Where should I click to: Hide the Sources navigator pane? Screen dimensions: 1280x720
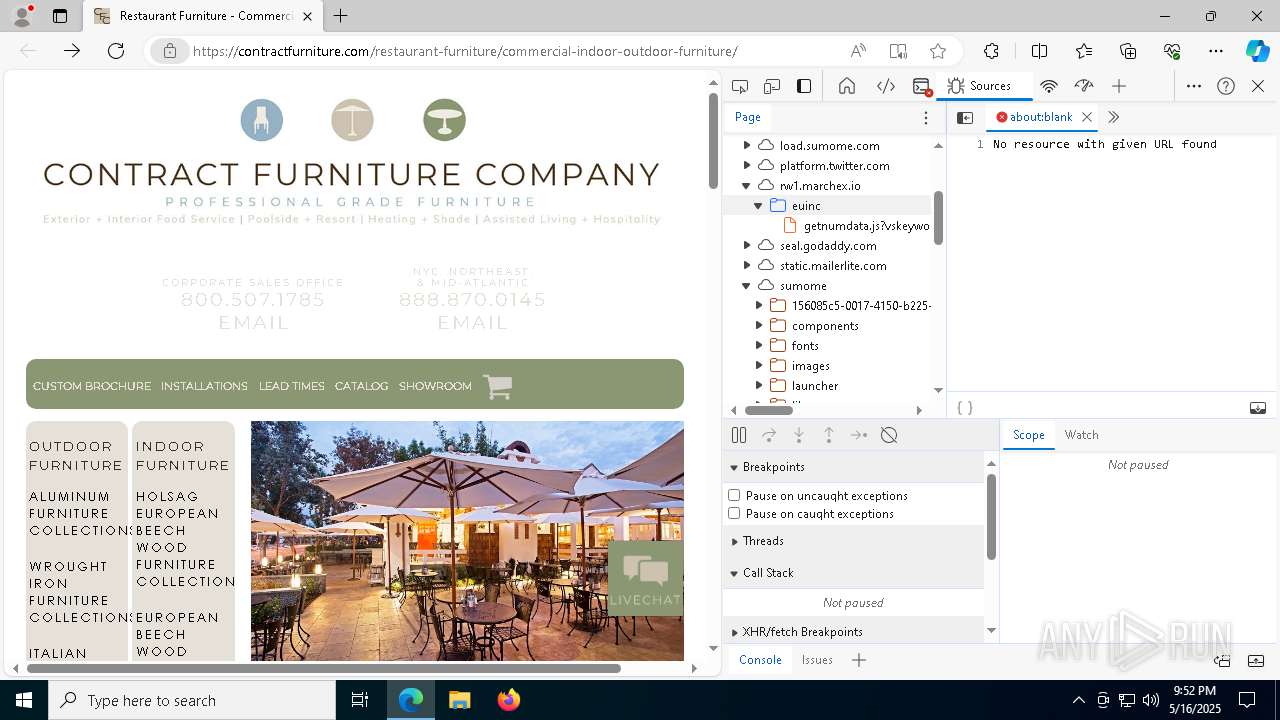click(965, 117)
